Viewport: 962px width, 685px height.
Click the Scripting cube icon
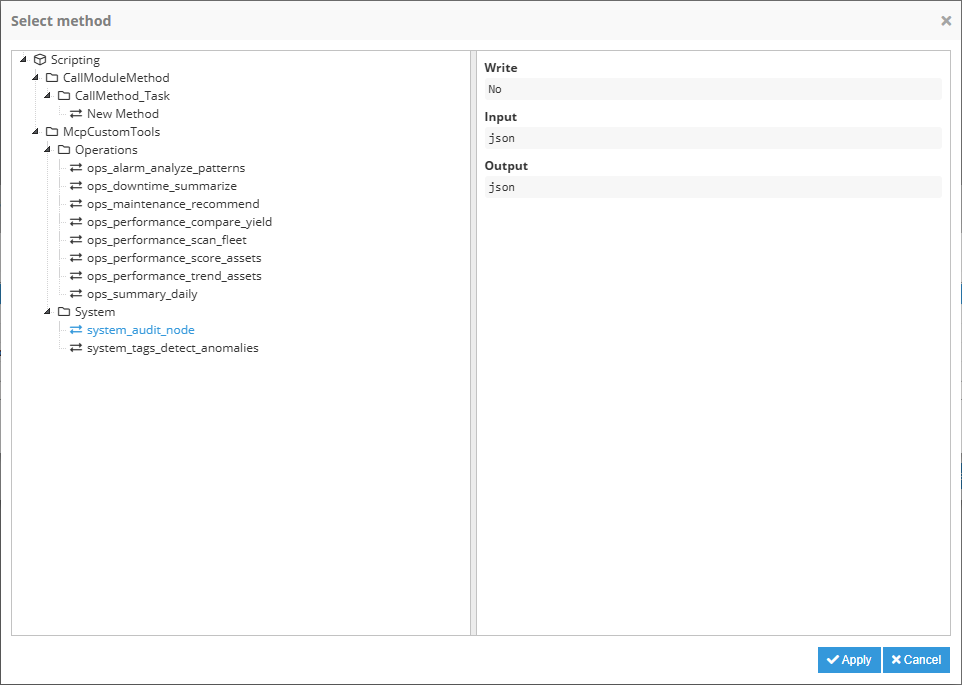pos(40,59)
